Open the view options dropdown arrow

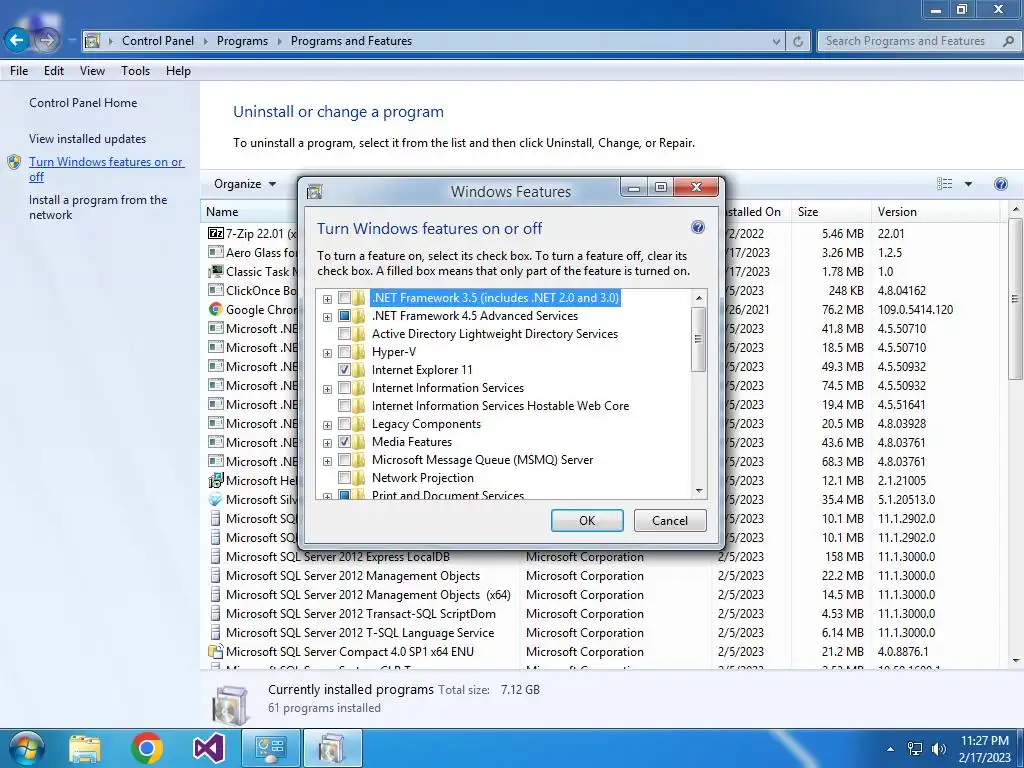click(x=968, y=184)
